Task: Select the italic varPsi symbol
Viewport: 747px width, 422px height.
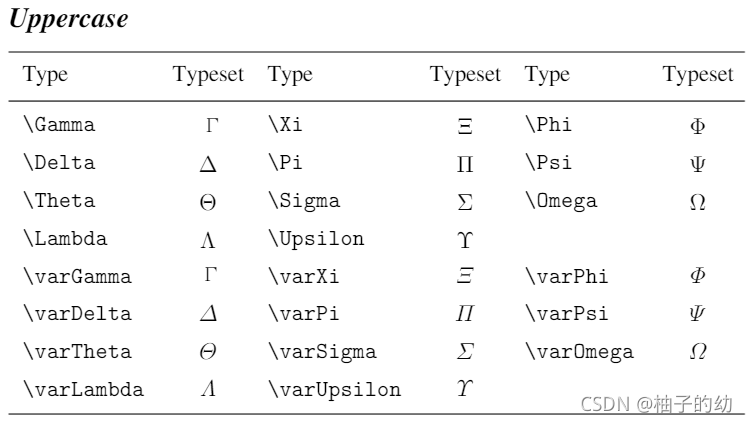Action: tap(697, 313)
